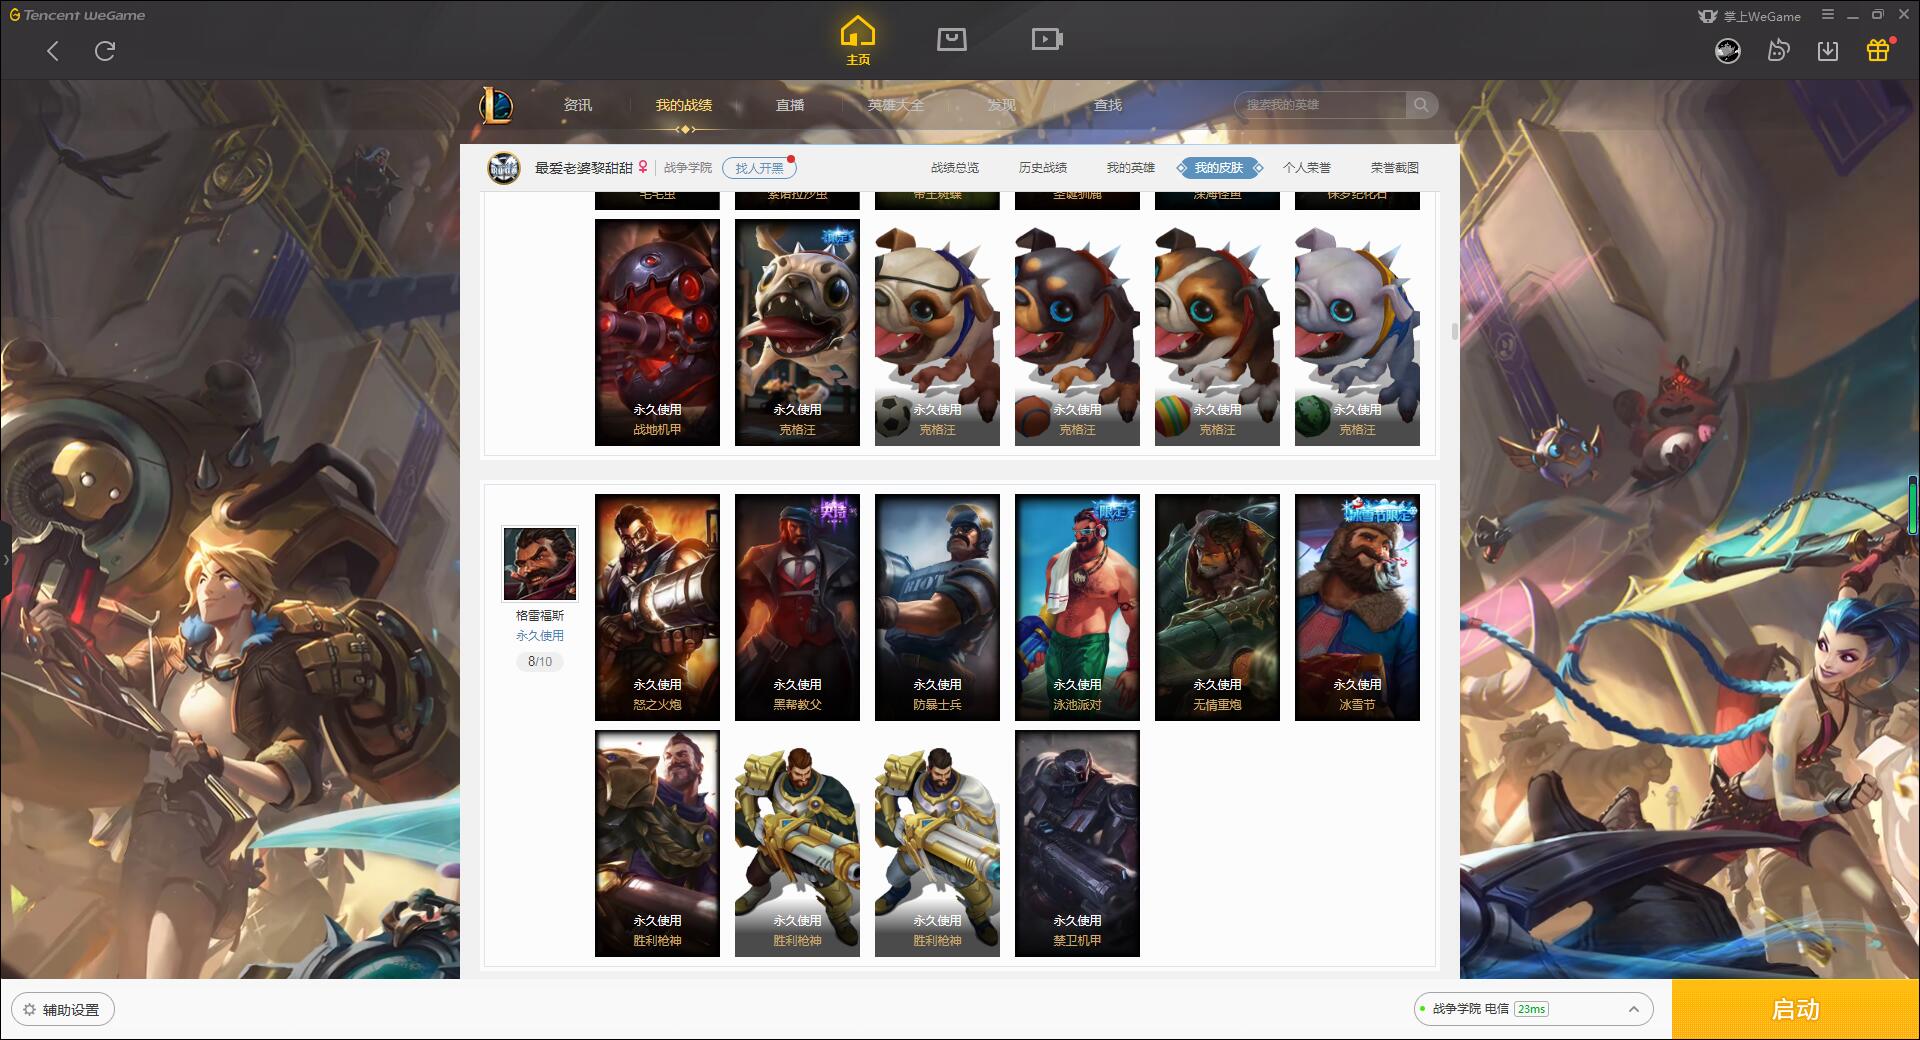Switch to 我的英雄 sub-tab
This screenshot has width=1920, height=1040.
(x=1131, y=168)
